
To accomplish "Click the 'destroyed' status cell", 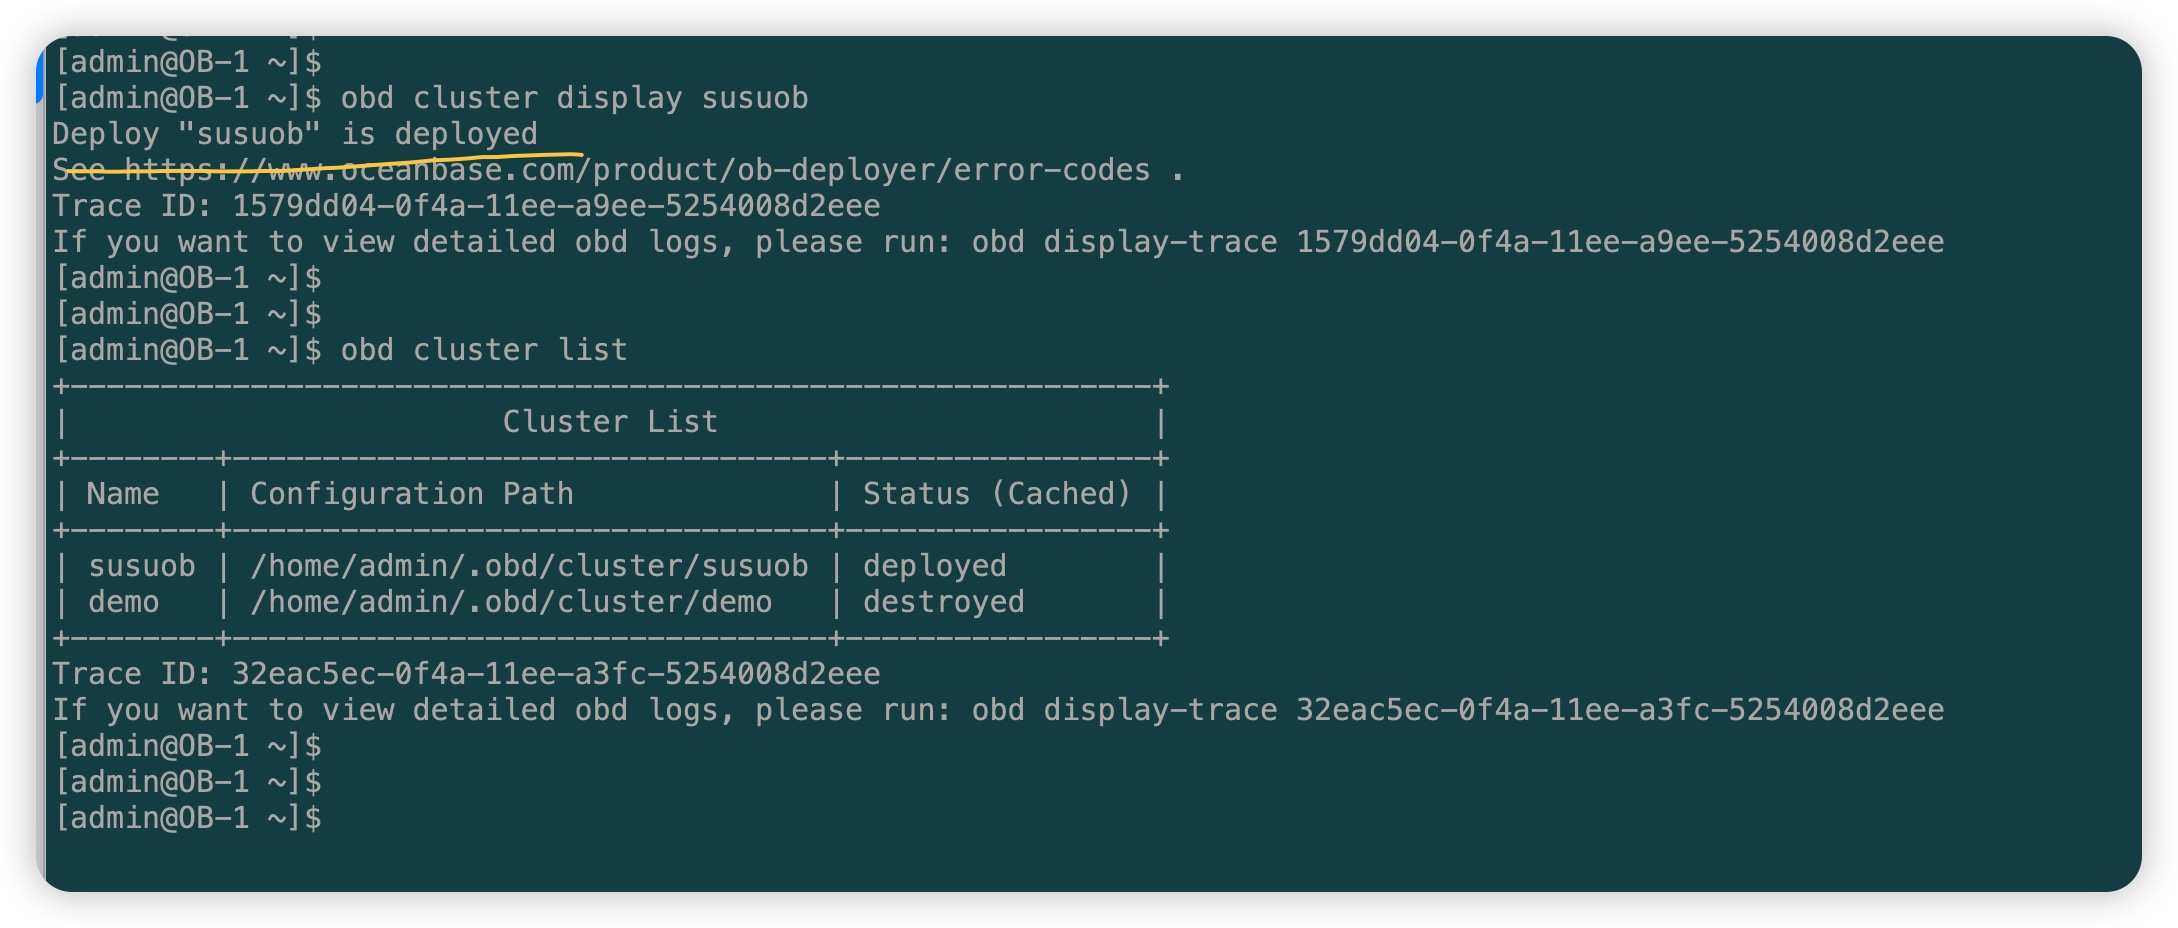I will coord(944,602).
